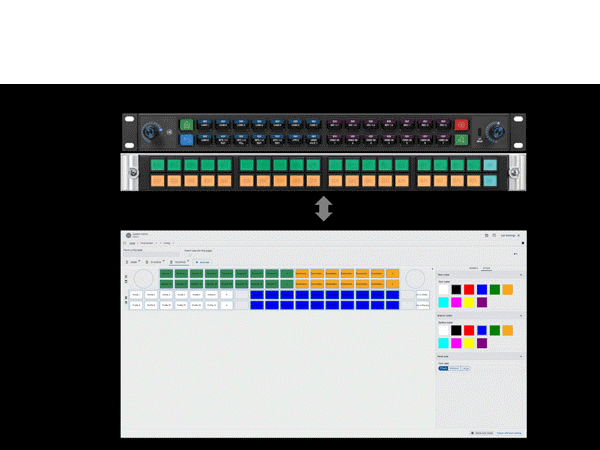Click the blue link at the bottom right
The height and width of the screenshot is (450, 600).
pos(507,432)
